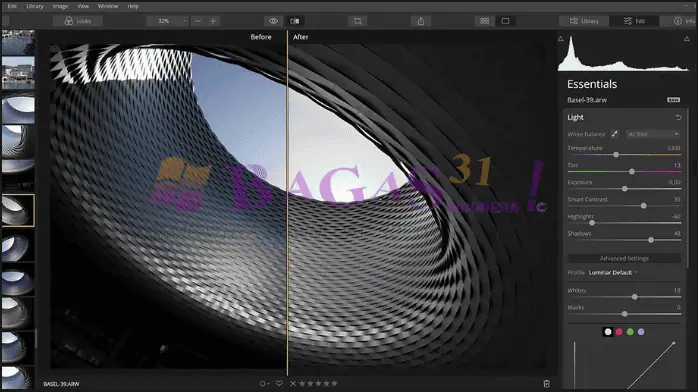
Task: Reject photo with the X icon
Action: click(x=293, y=384)
